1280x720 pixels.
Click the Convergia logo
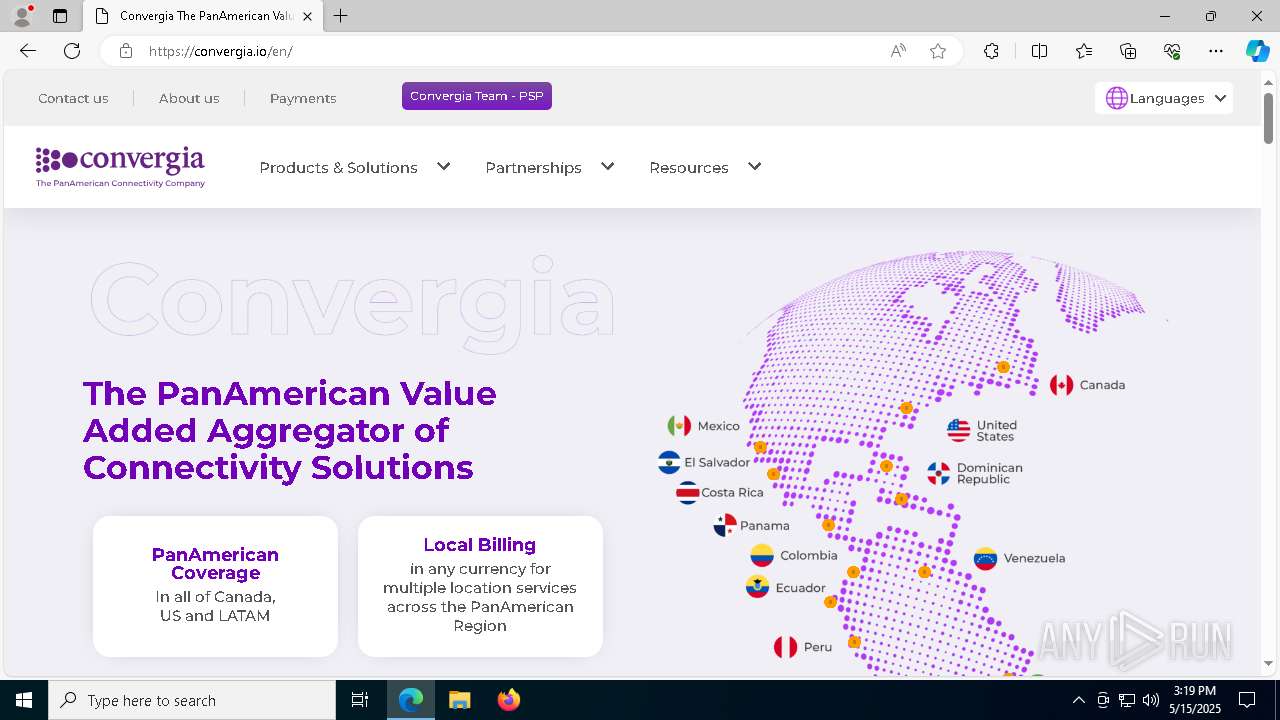pyautogui.click(x=120, y=167)
